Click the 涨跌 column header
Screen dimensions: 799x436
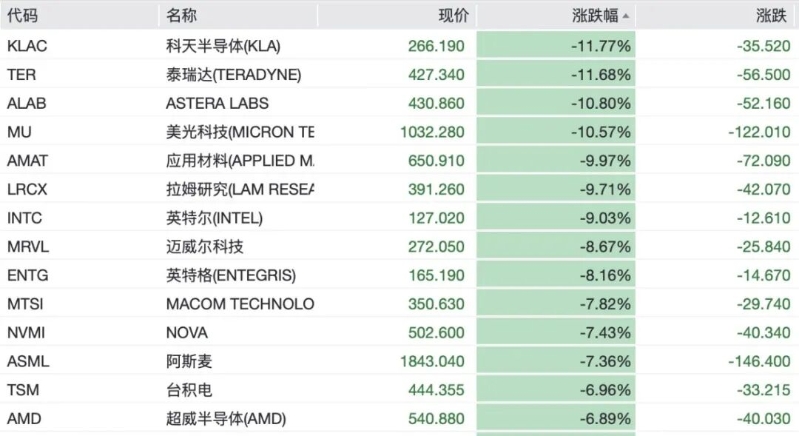[771, 15]
